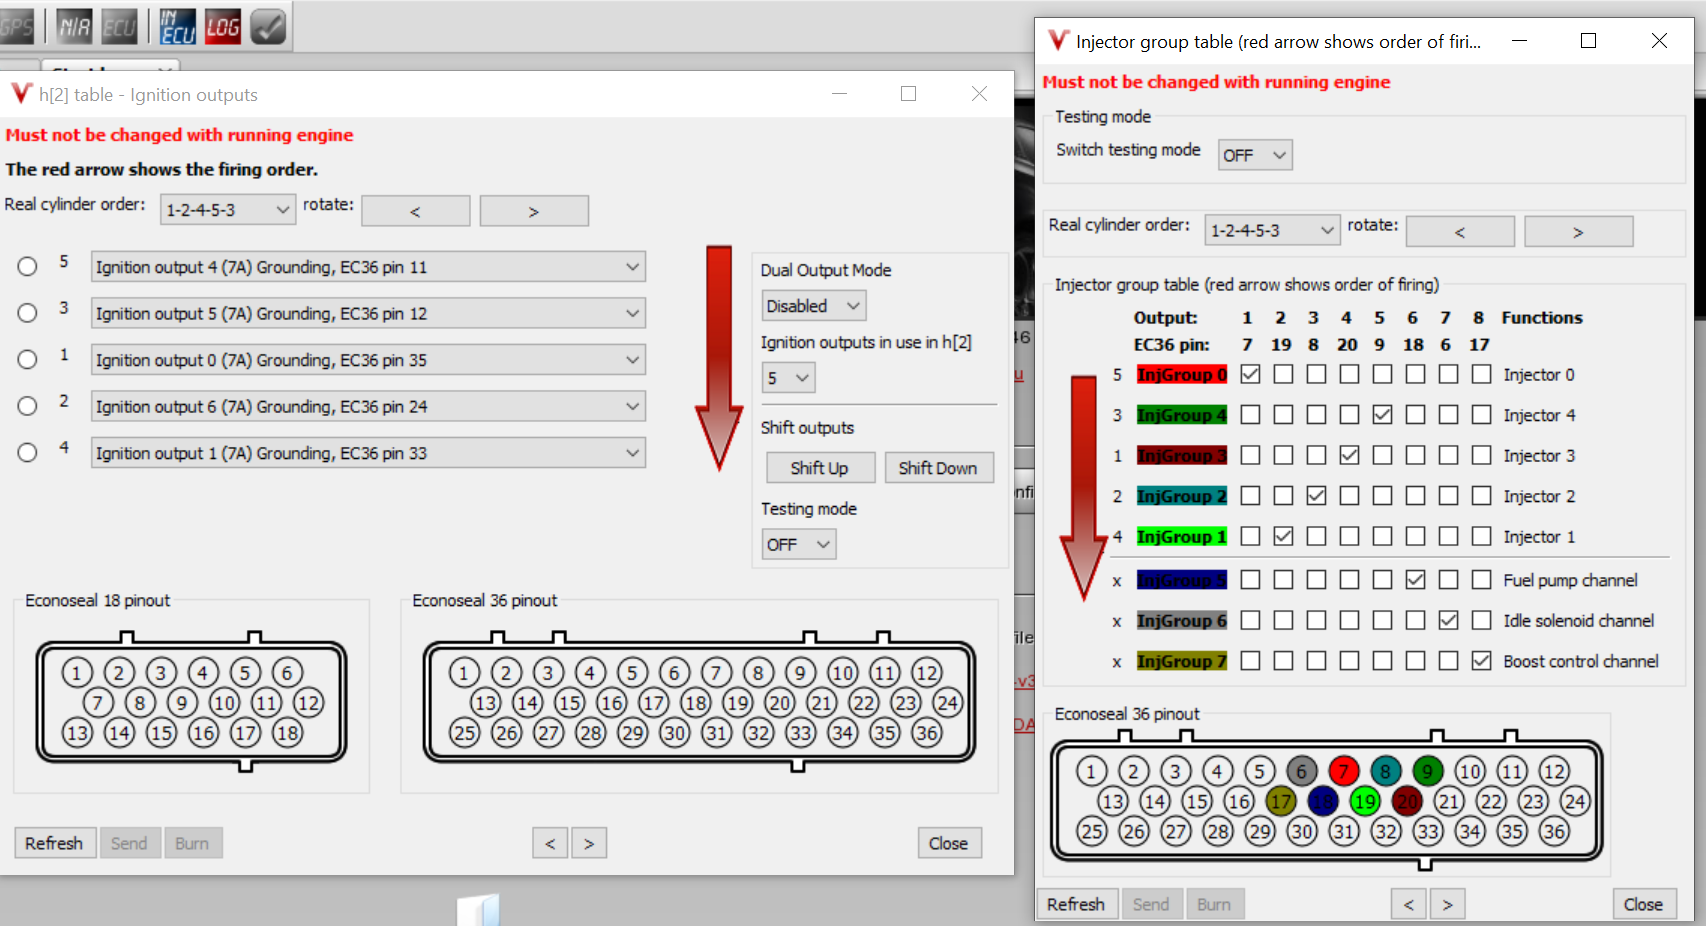This screenshot has height=926, width=1706.
Task: Expand Real cylinder order in ignition window
Action: tap(228, 210)
